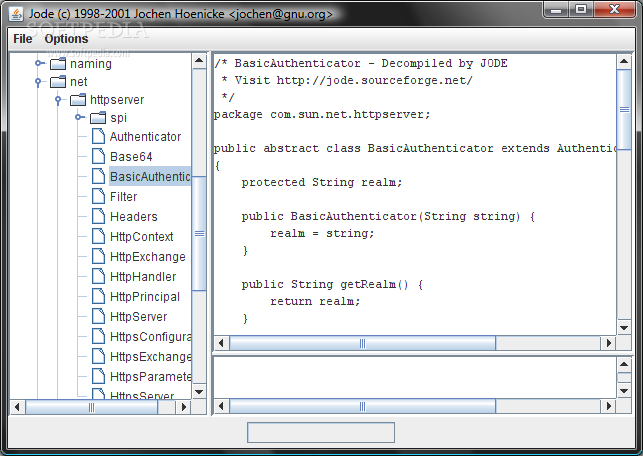Click code pane scroll left arrow
Viewport: 643px width, 456px height.
(x=221, y=343)
